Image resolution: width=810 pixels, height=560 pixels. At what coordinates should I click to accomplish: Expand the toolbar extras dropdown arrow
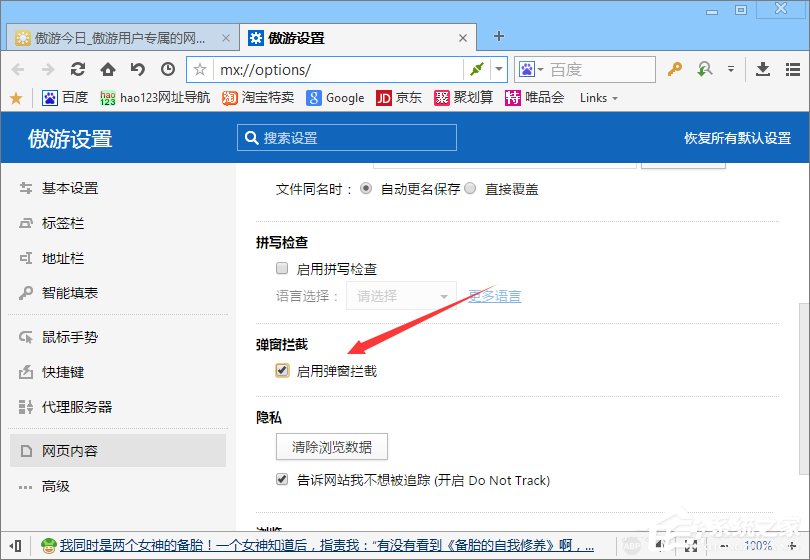730,69
